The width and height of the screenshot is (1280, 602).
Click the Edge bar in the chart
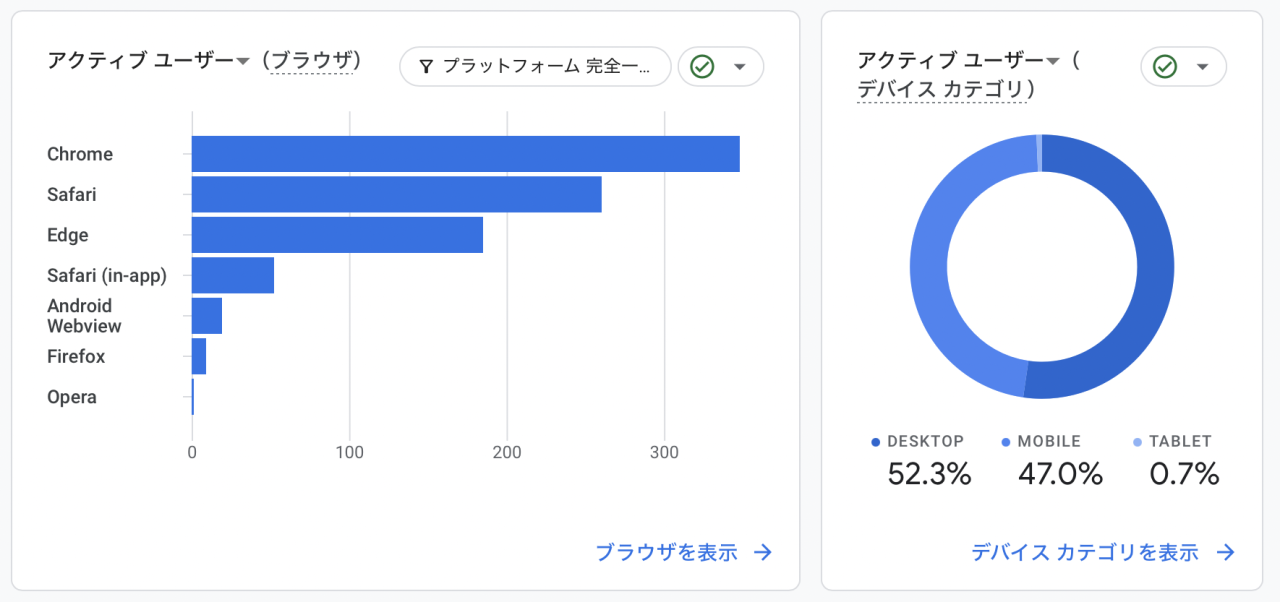(x=337, y=235)
